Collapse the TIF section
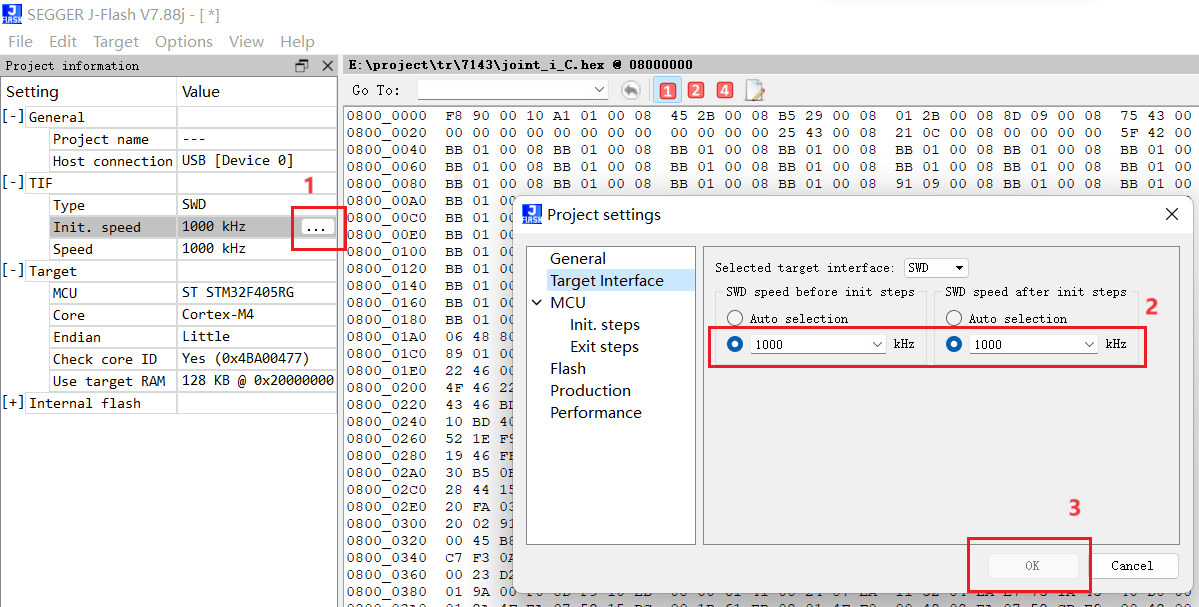Image resolution: width=1199 pixels, height=607 pixels. pos(13,183)
